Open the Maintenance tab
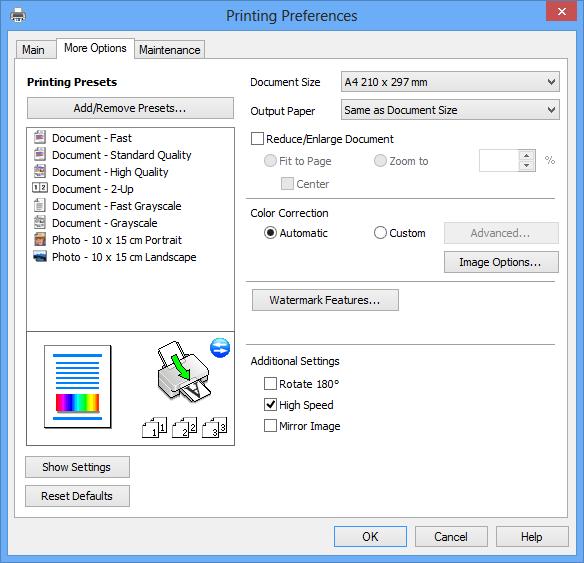Viewport: 584px width, 563px height. 169,50
